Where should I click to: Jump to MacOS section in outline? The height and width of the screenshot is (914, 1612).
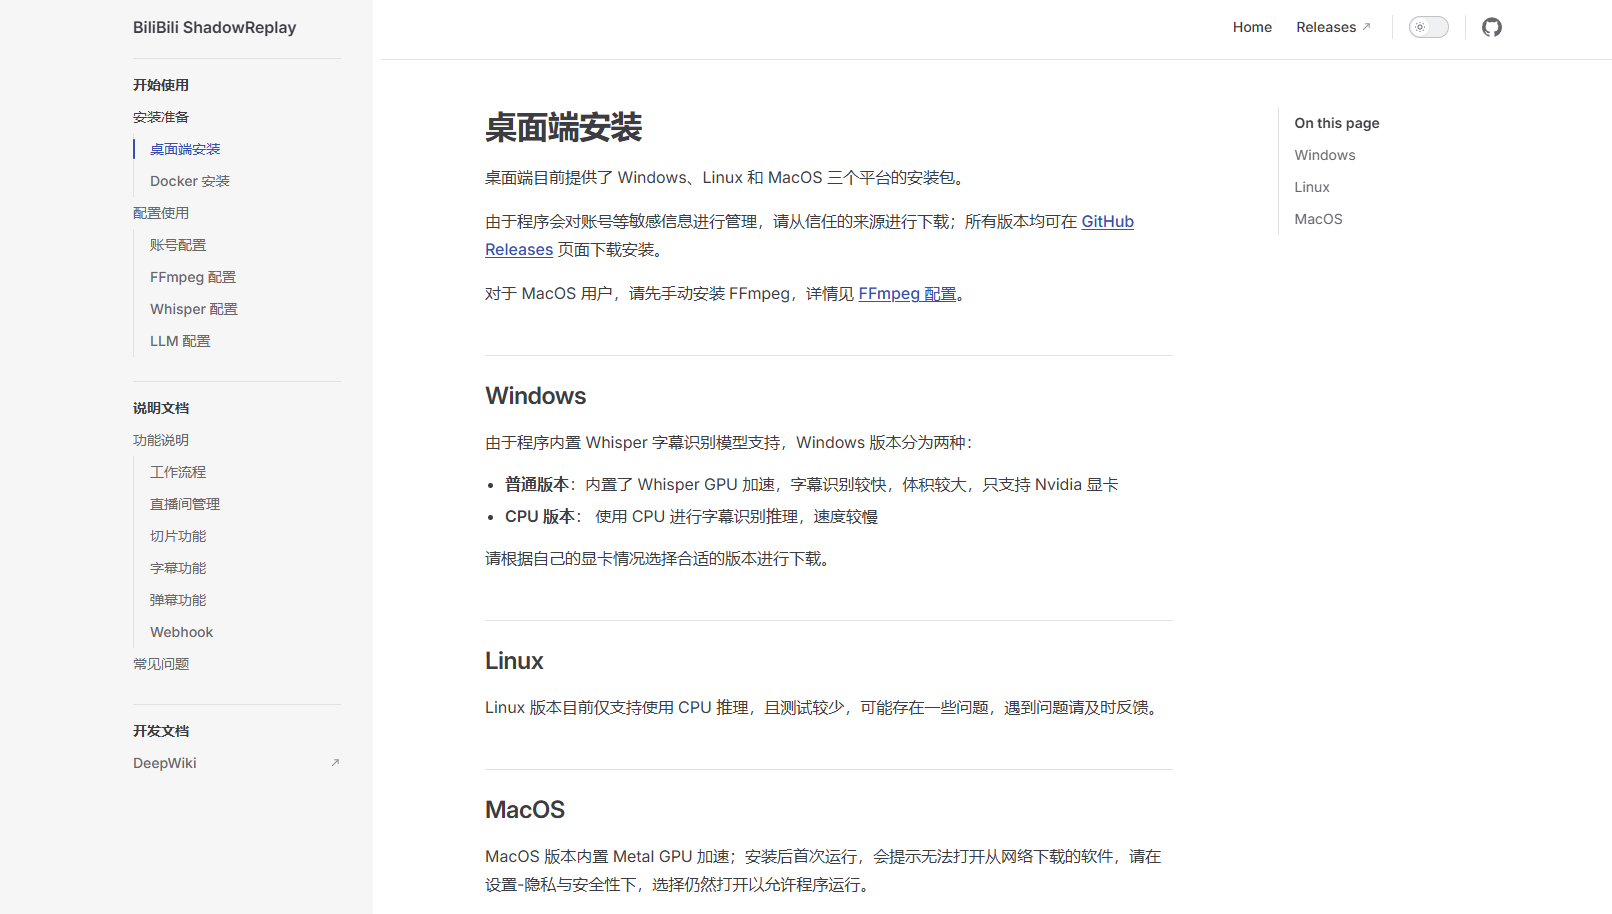pos(1318,219)
